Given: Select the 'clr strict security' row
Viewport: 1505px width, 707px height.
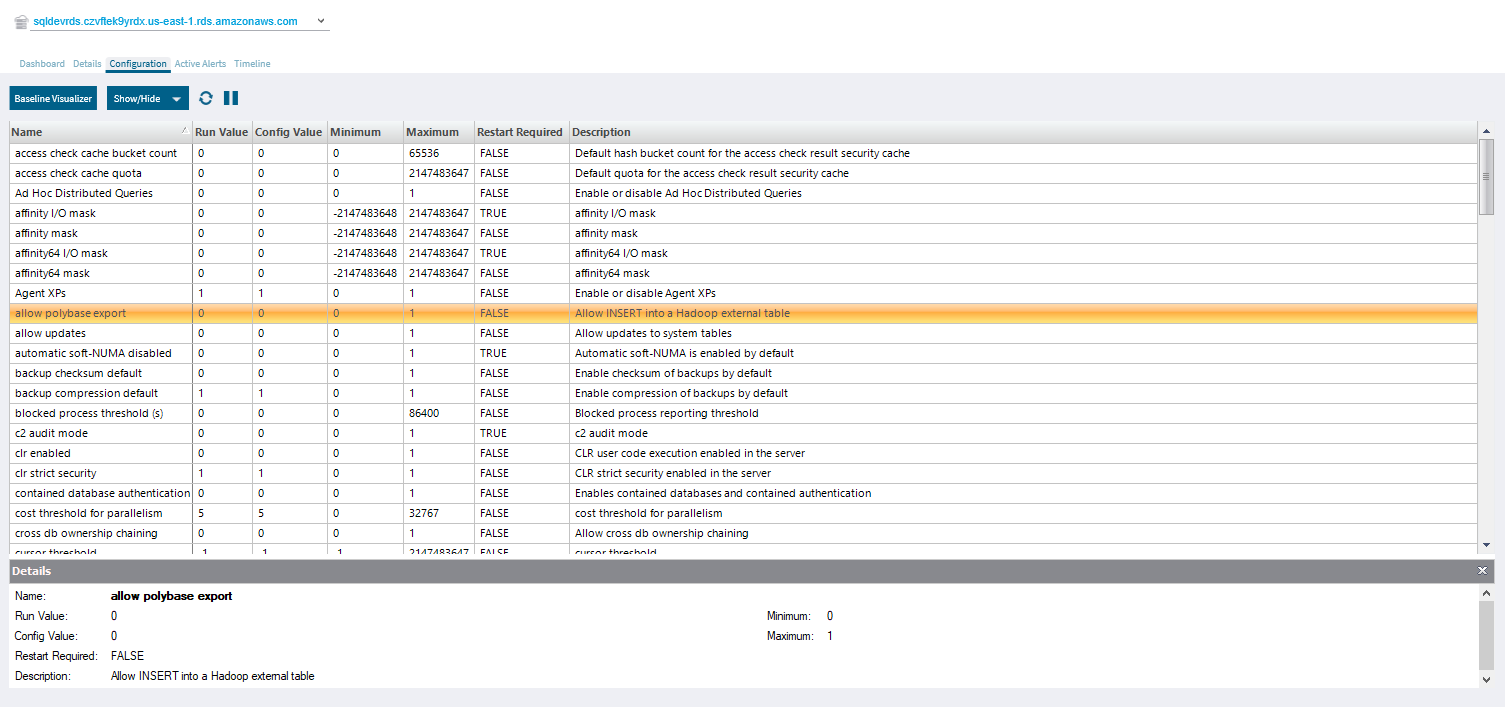Looking at the screenshot, I should (x=743, y=473).
